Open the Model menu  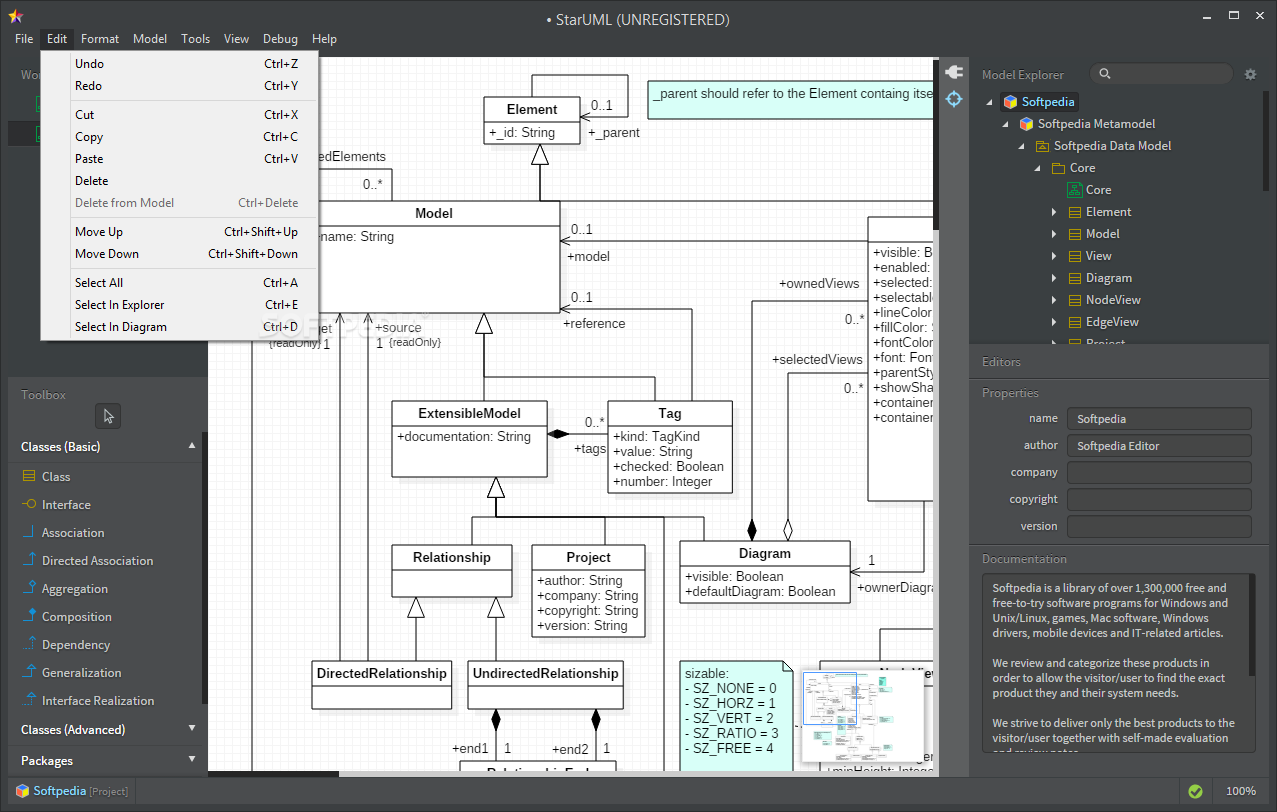pyautogui.click(x=150, y=39)
